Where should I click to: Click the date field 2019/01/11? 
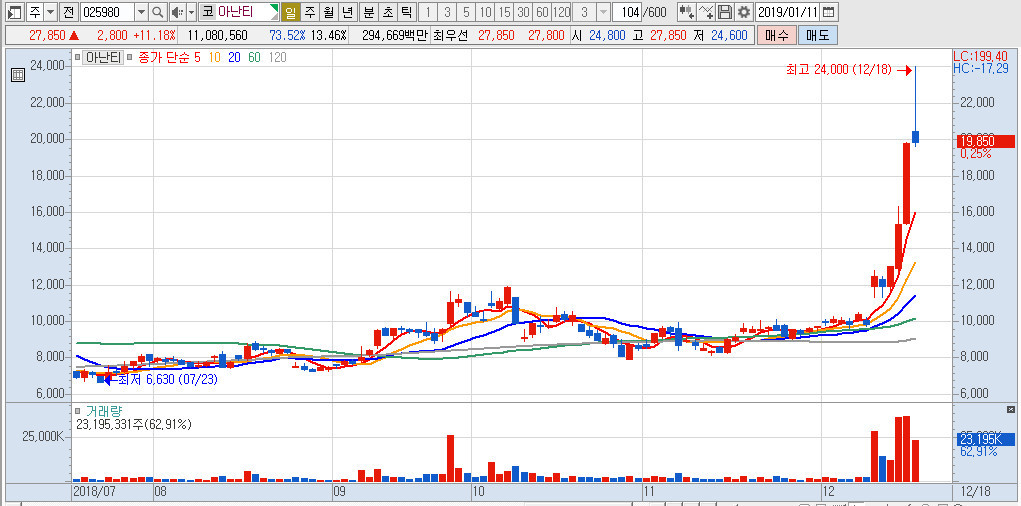(x=788, y=12)
